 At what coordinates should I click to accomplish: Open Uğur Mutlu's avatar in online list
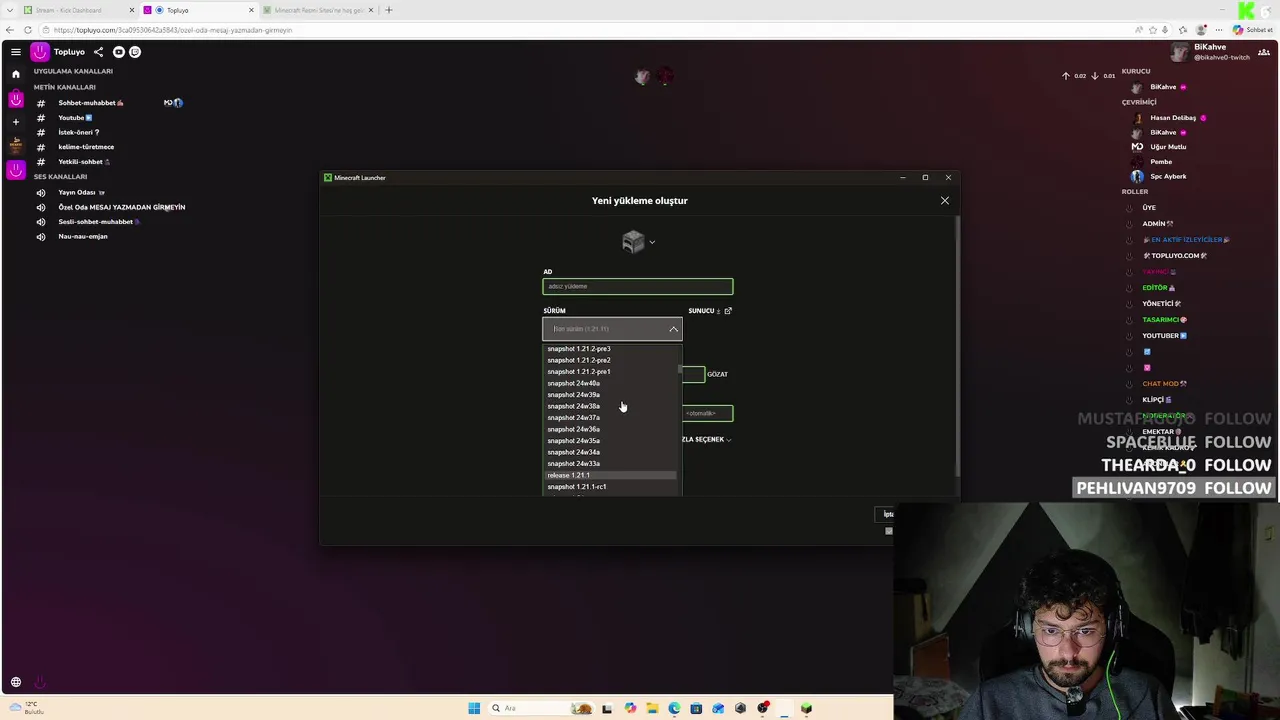[x=1137, y=147]
